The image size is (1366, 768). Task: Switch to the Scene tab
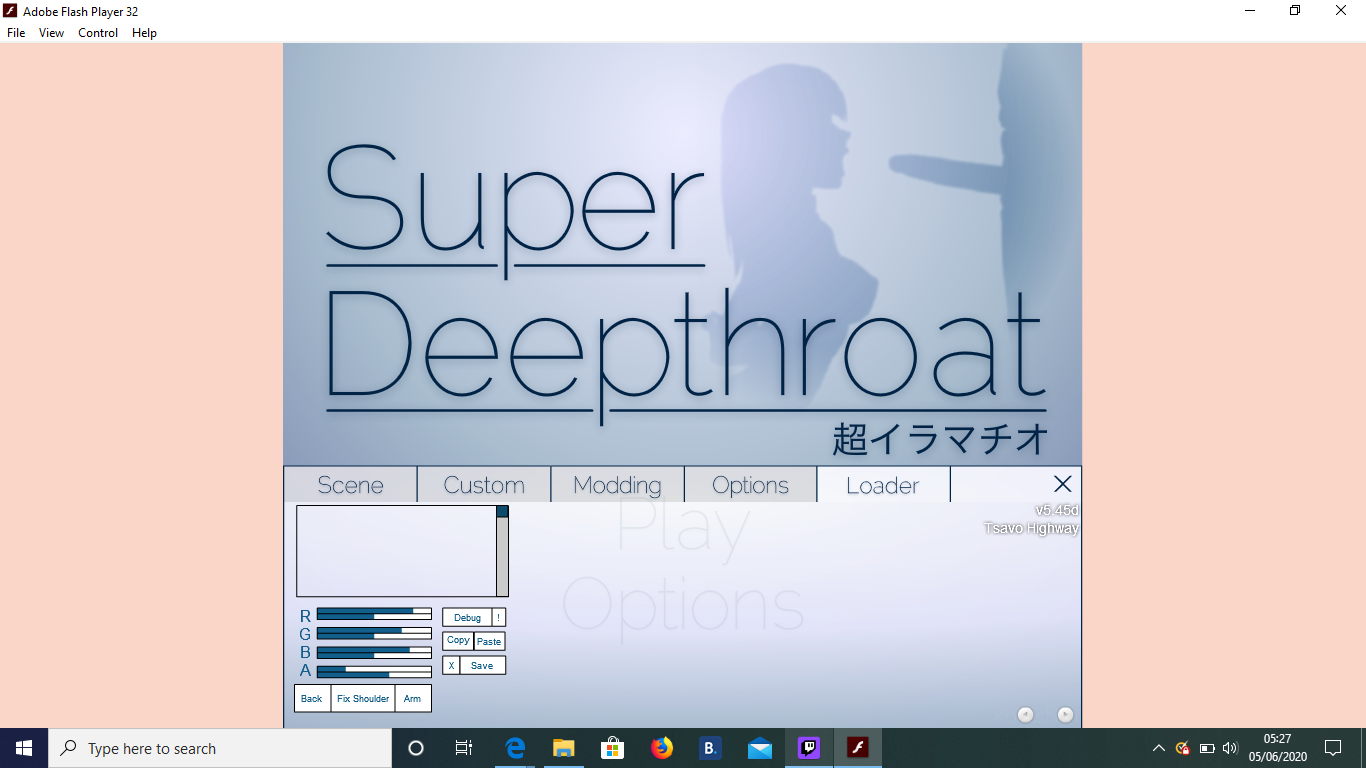tap(350, 485)
